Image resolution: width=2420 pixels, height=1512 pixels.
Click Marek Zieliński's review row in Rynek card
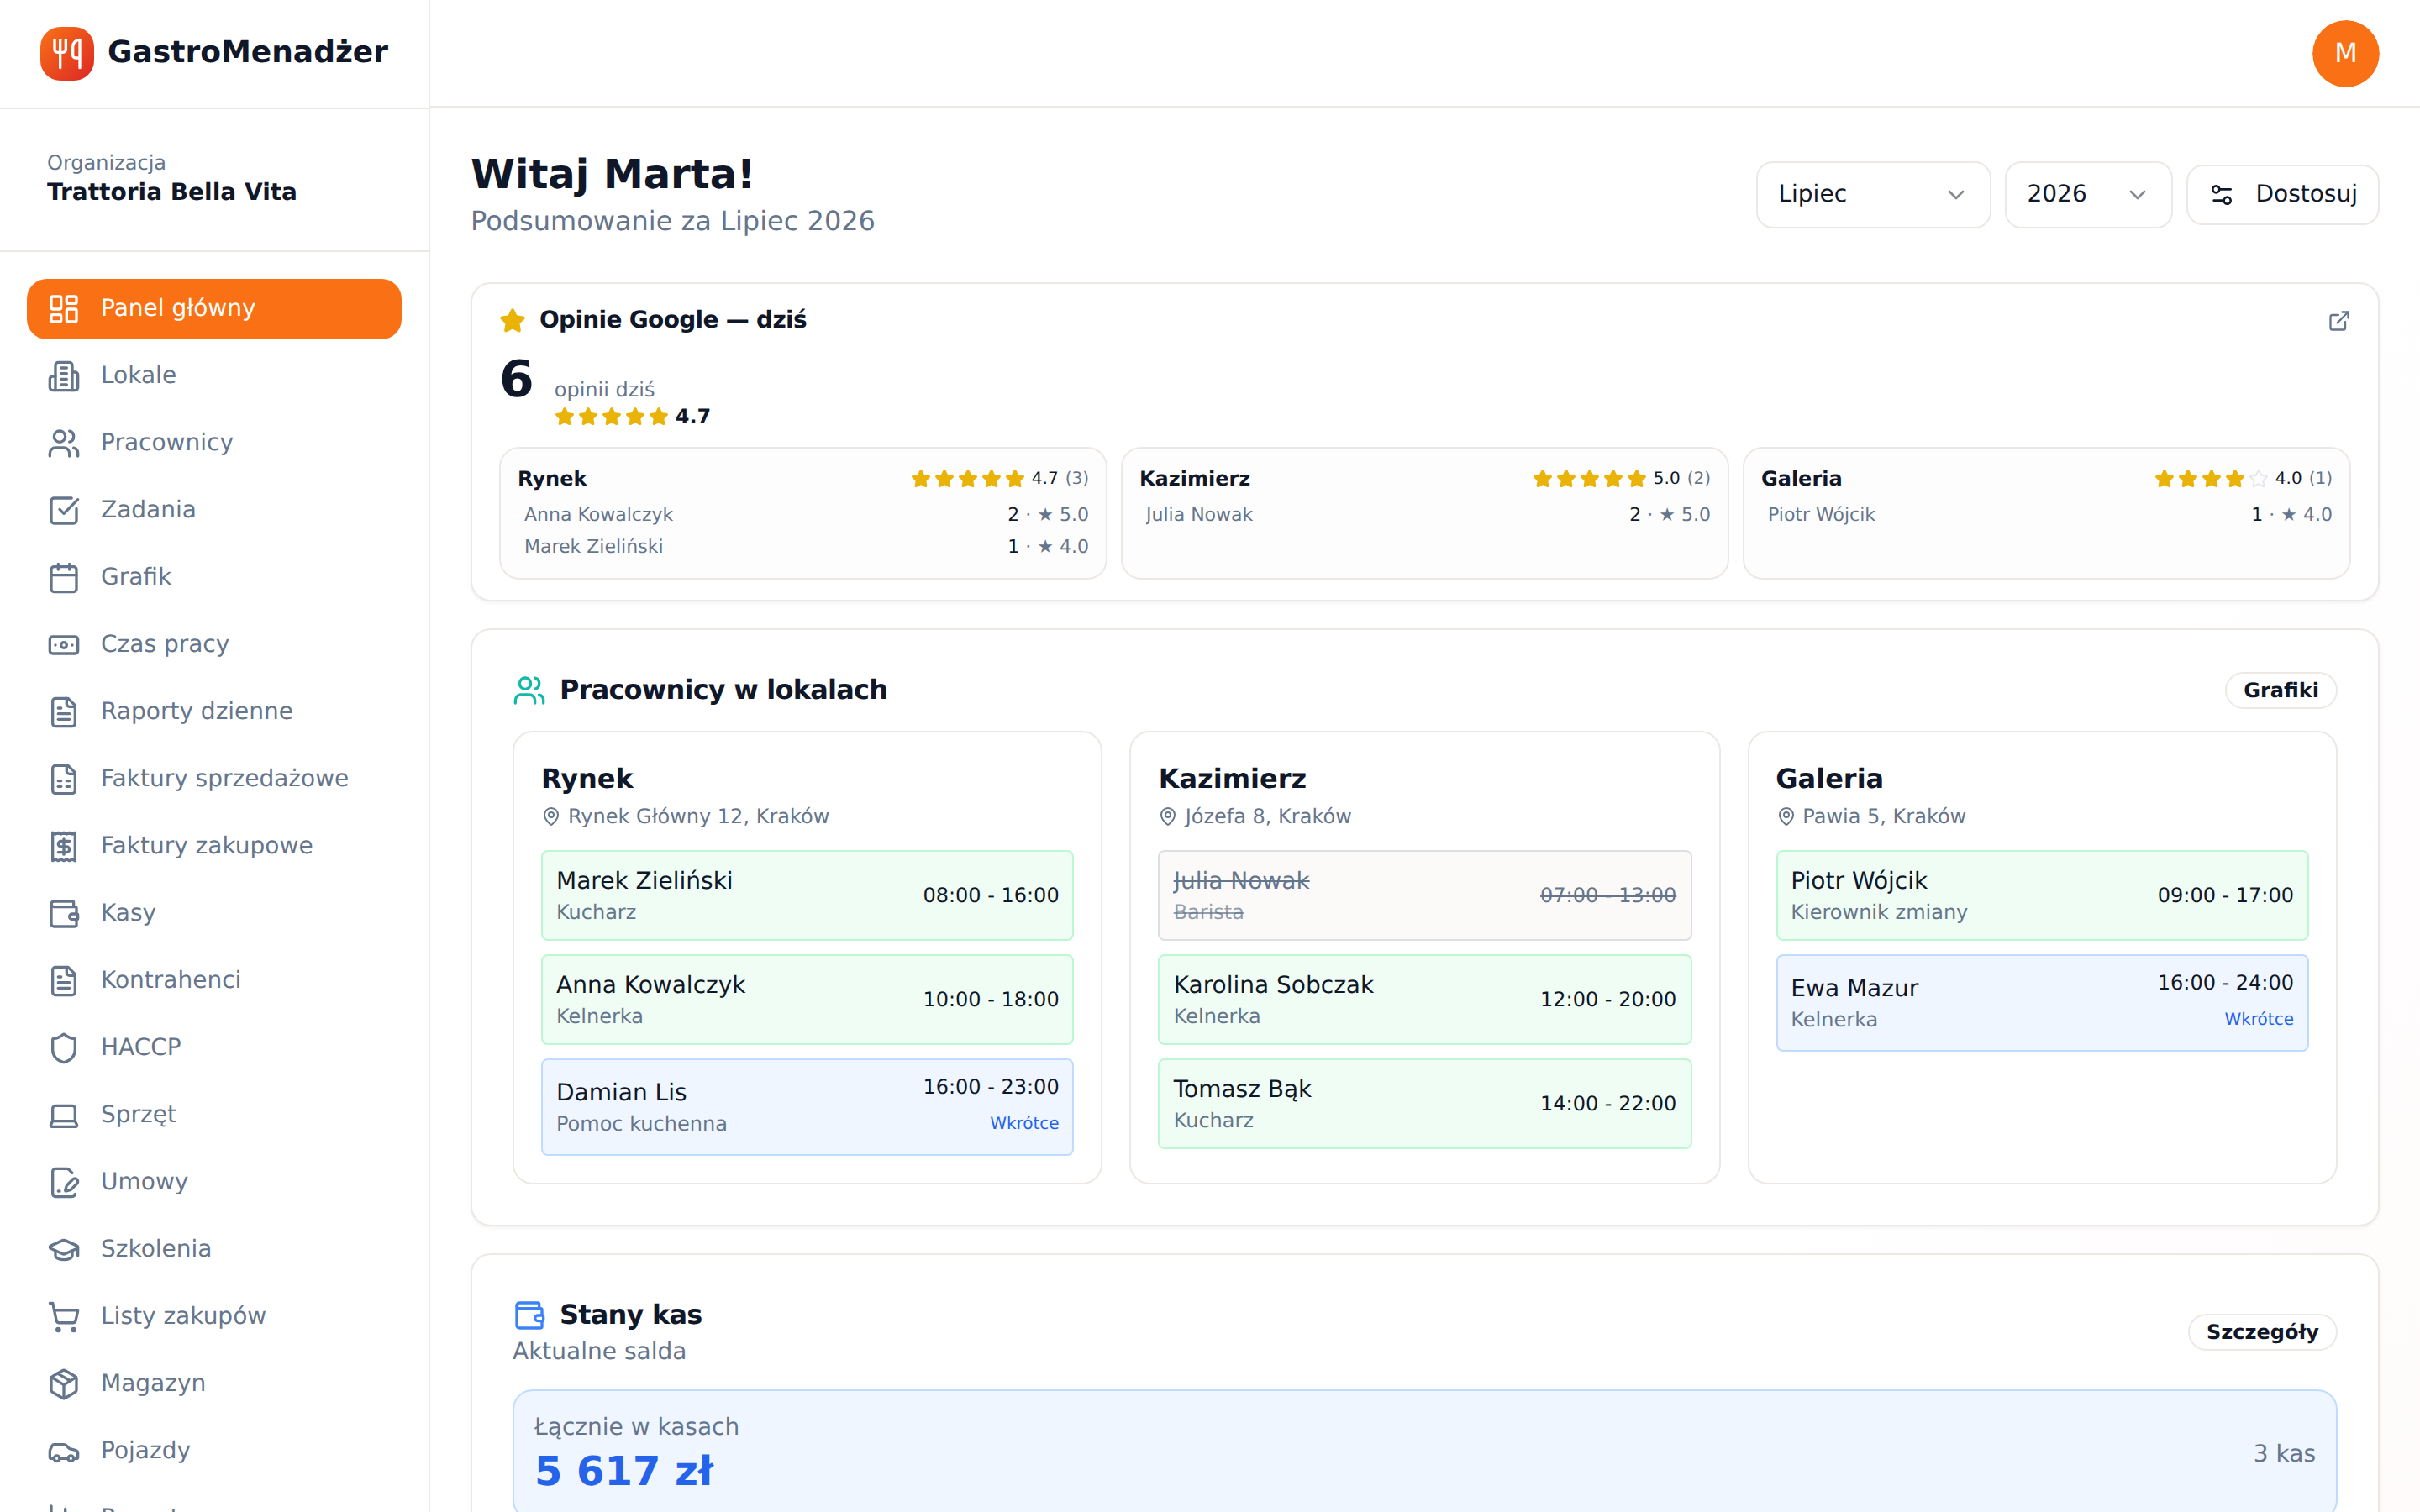click(806, 546)
